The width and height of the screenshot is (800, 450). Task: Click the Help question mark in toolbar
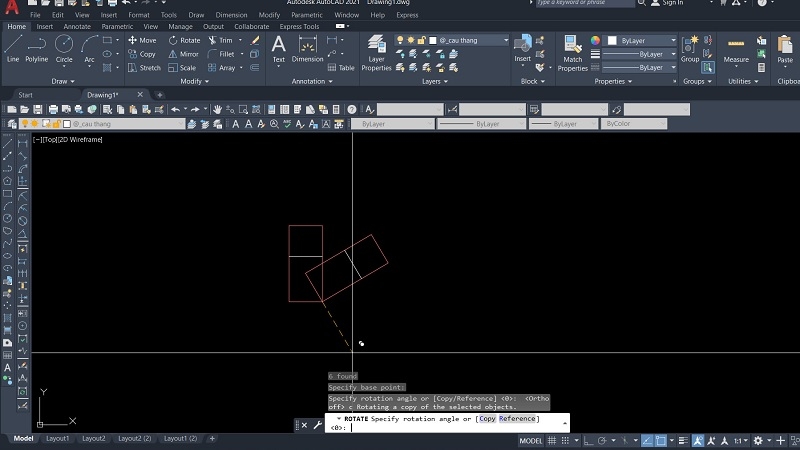[x=352, y=110]
